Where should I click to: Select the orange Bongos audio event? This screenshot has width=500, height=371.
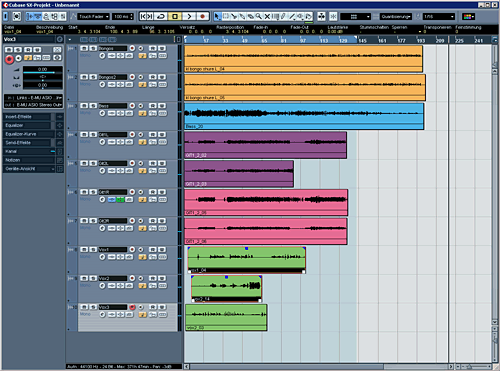click(303, 59)
